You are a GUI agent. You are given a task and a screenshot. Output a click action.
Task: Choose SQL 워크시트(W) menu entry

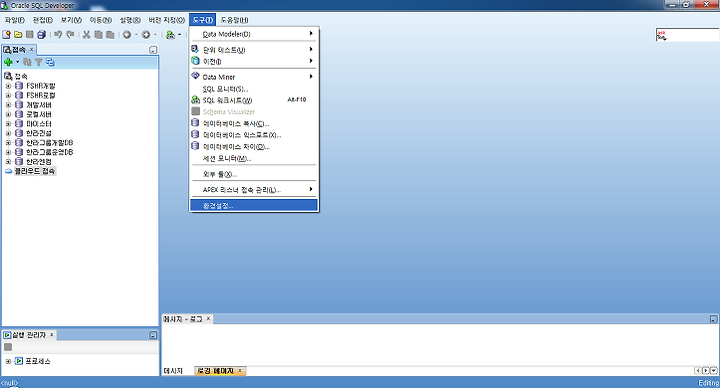tap(254, 100)
